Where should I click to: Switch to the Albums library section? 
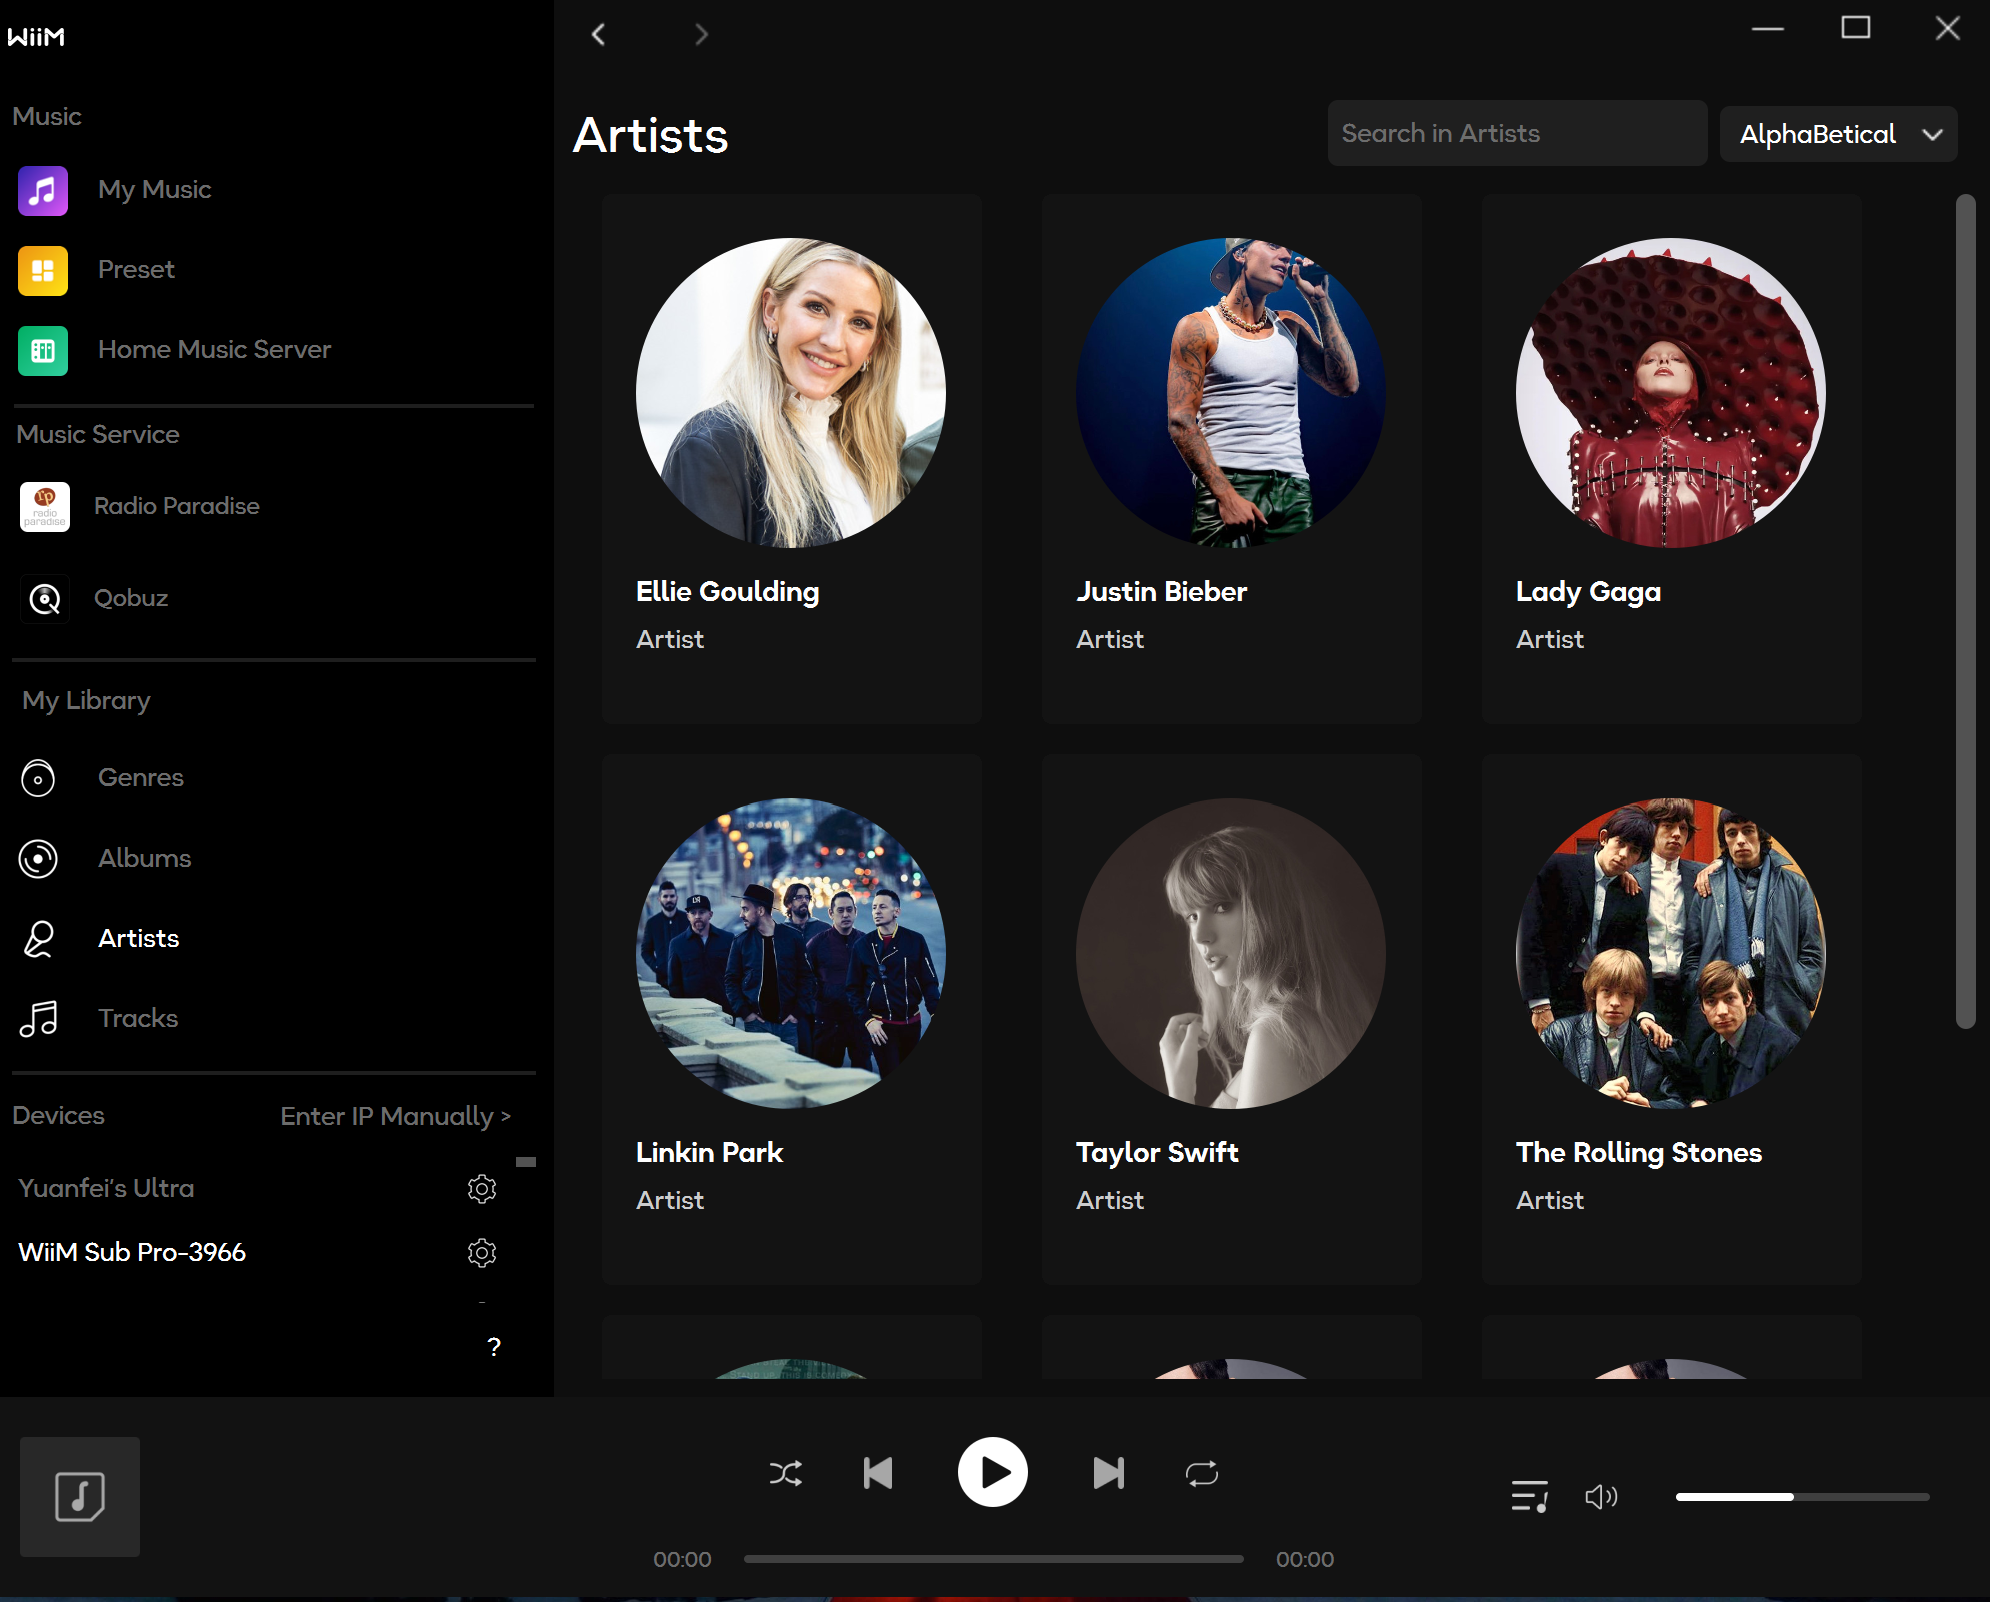coord(144,858)
